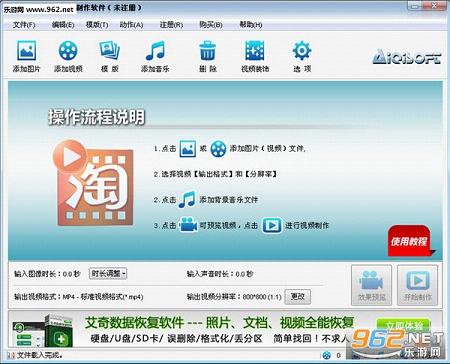Viewport: 450px width, 364px height.
Task: Open the 注册(R) menu
Action: click(x=171, y=25)
